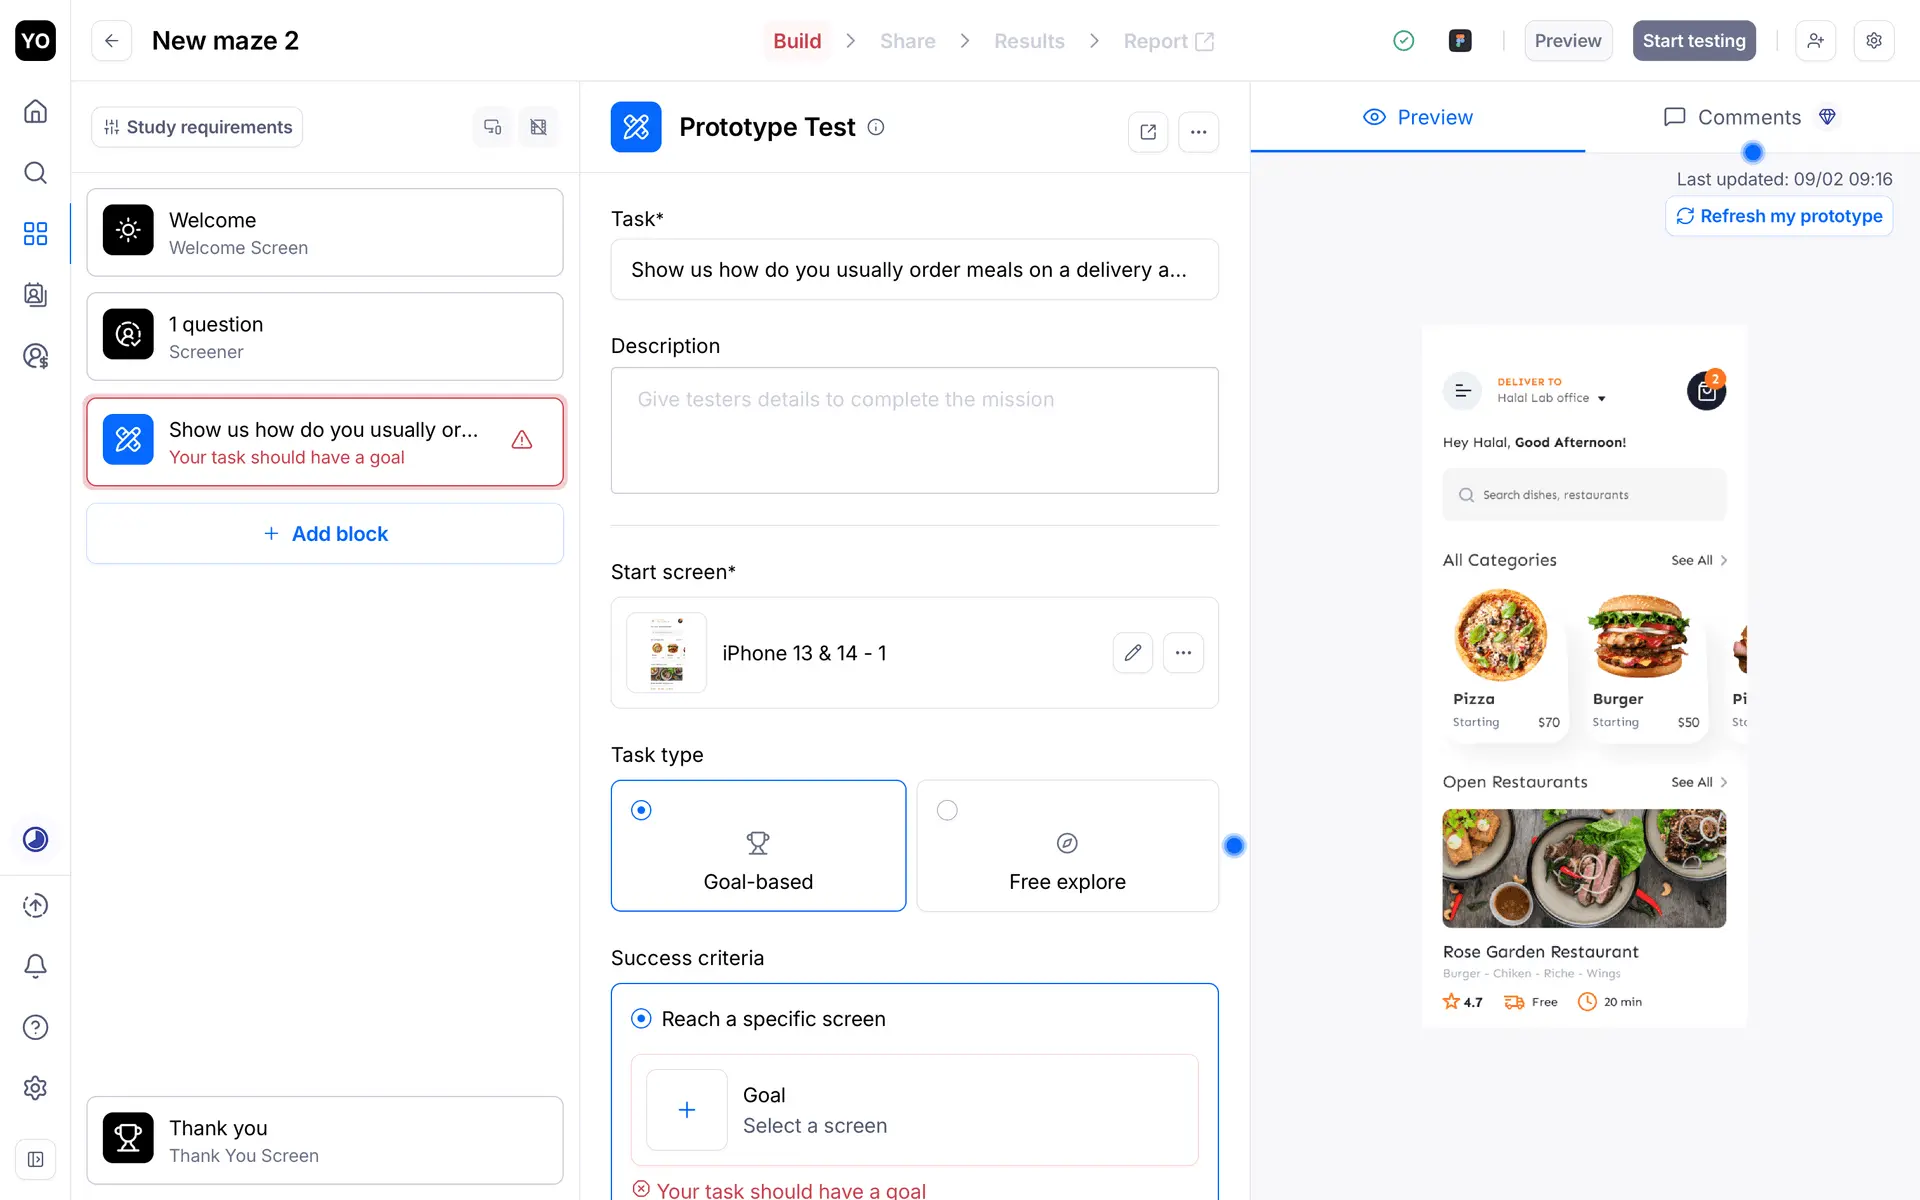Open the home icon in sidebar
The image size is (1920, 1200).
pyautogui.click(x=35, y=111)
